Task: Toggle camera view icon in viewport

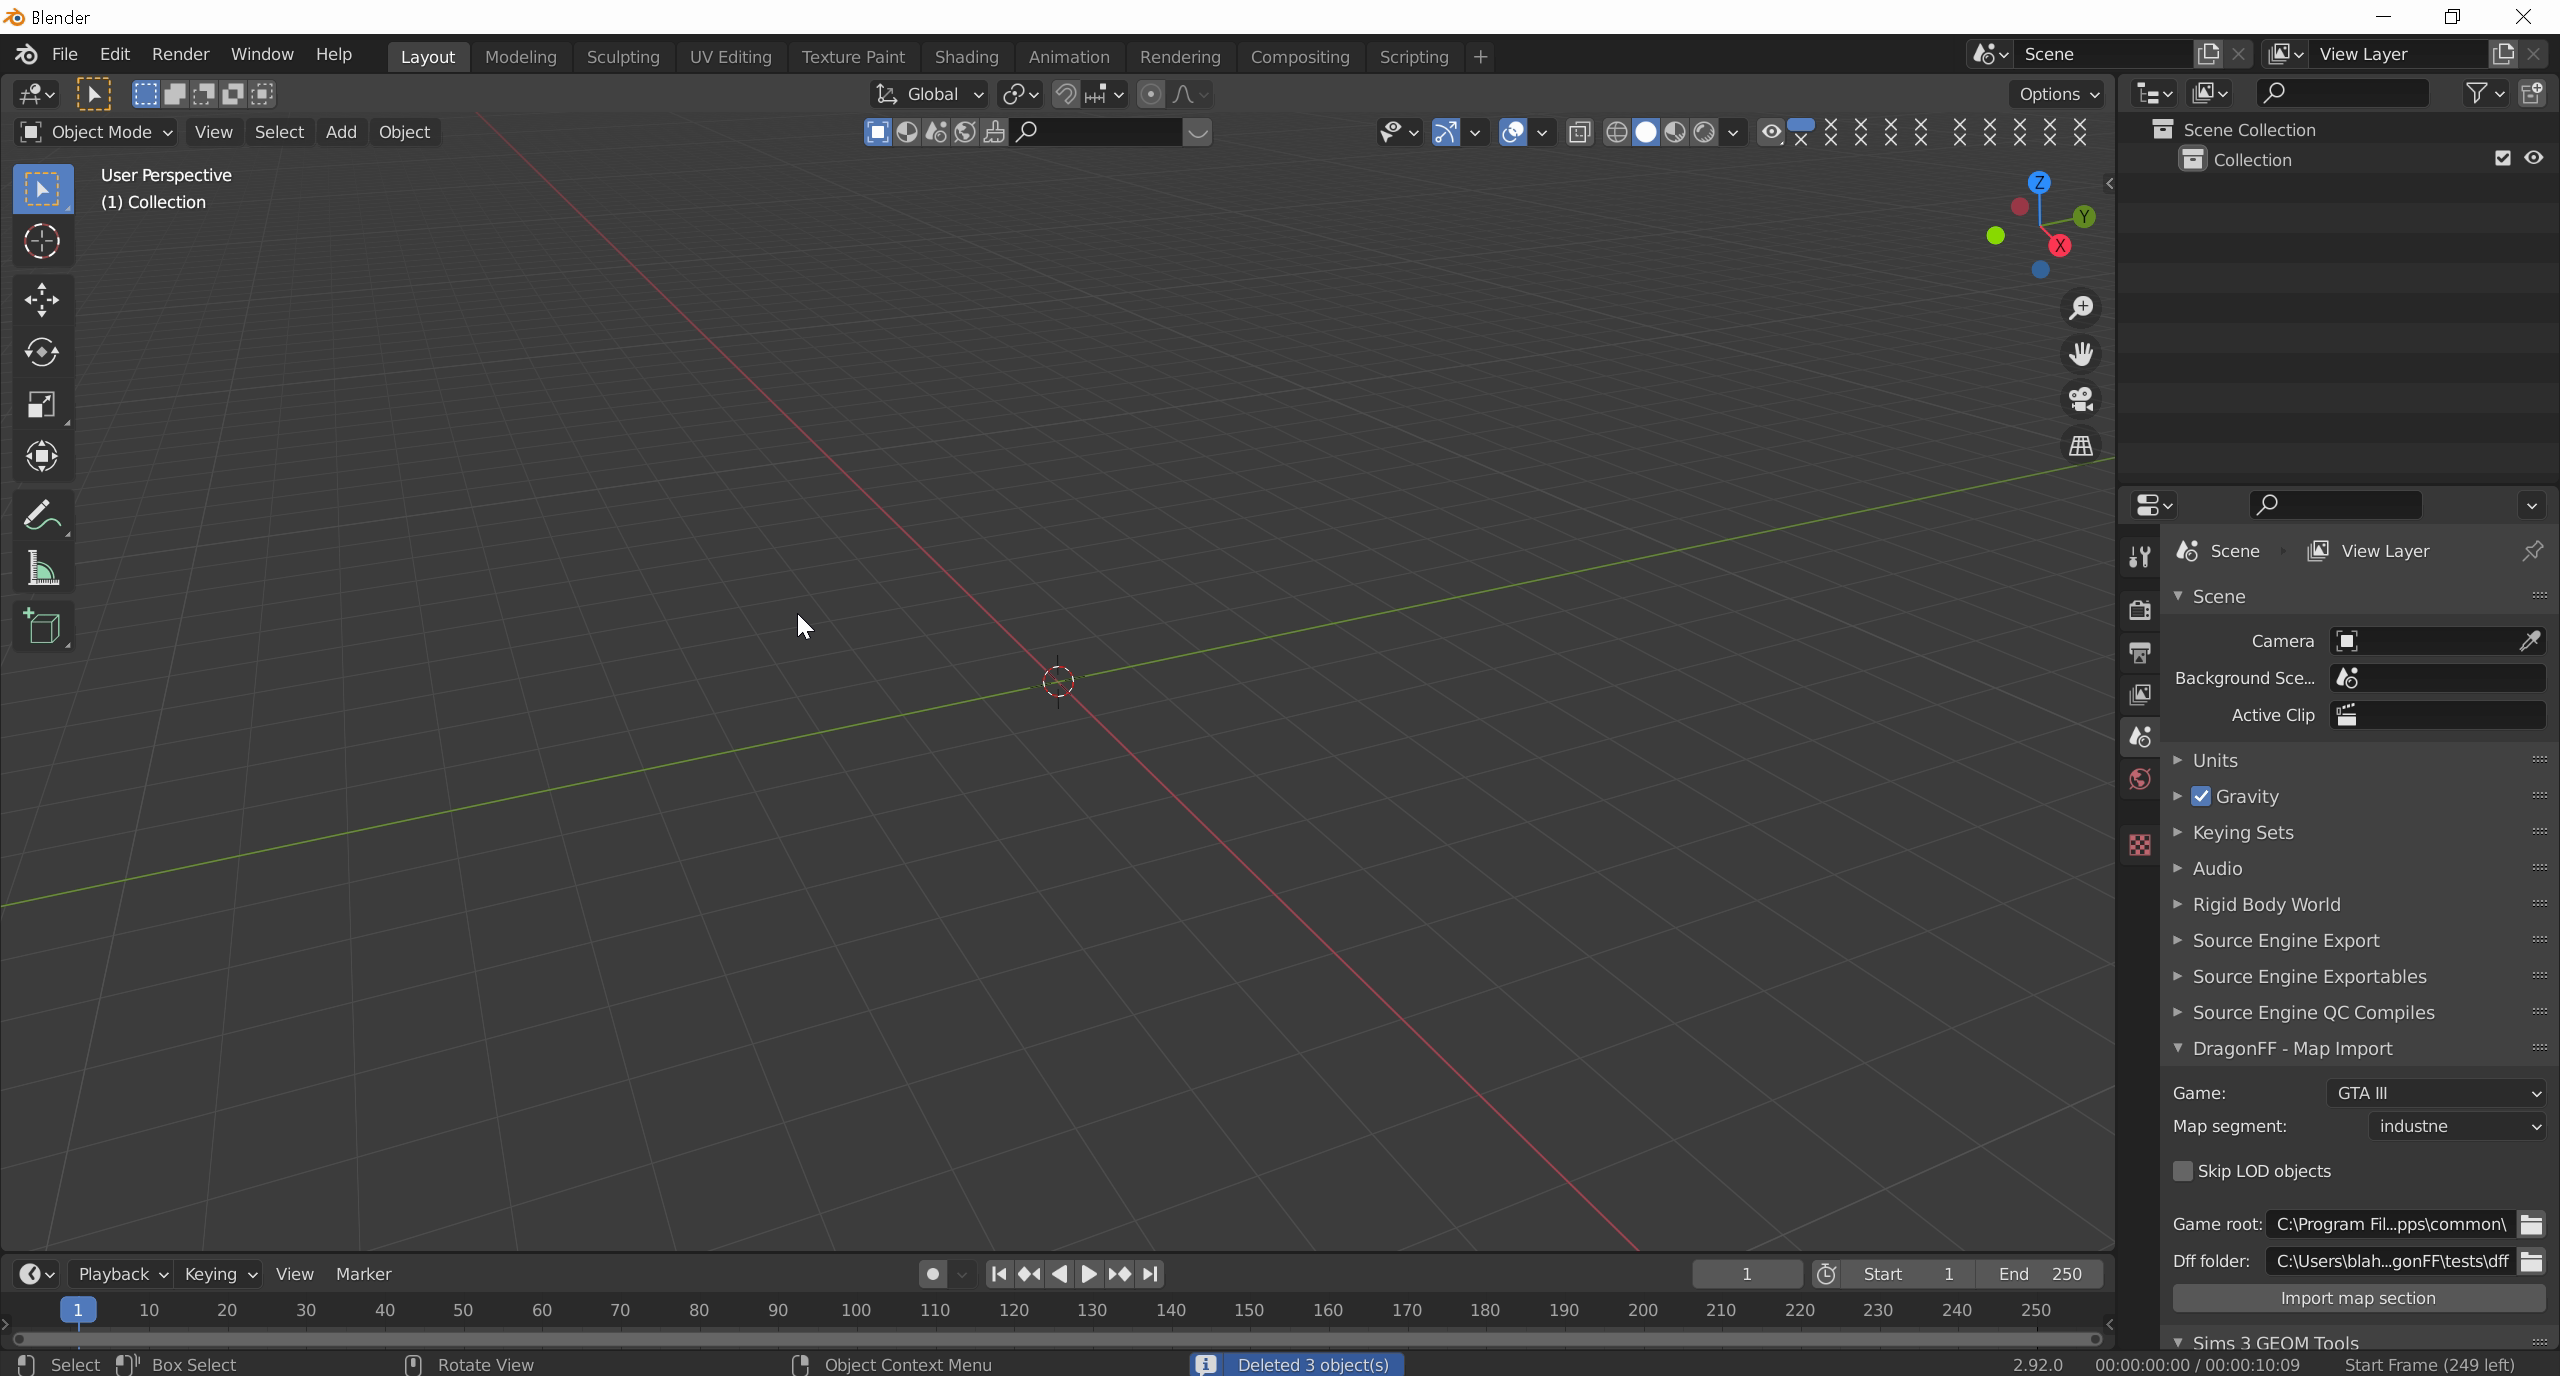Action: pos(2081,399)
